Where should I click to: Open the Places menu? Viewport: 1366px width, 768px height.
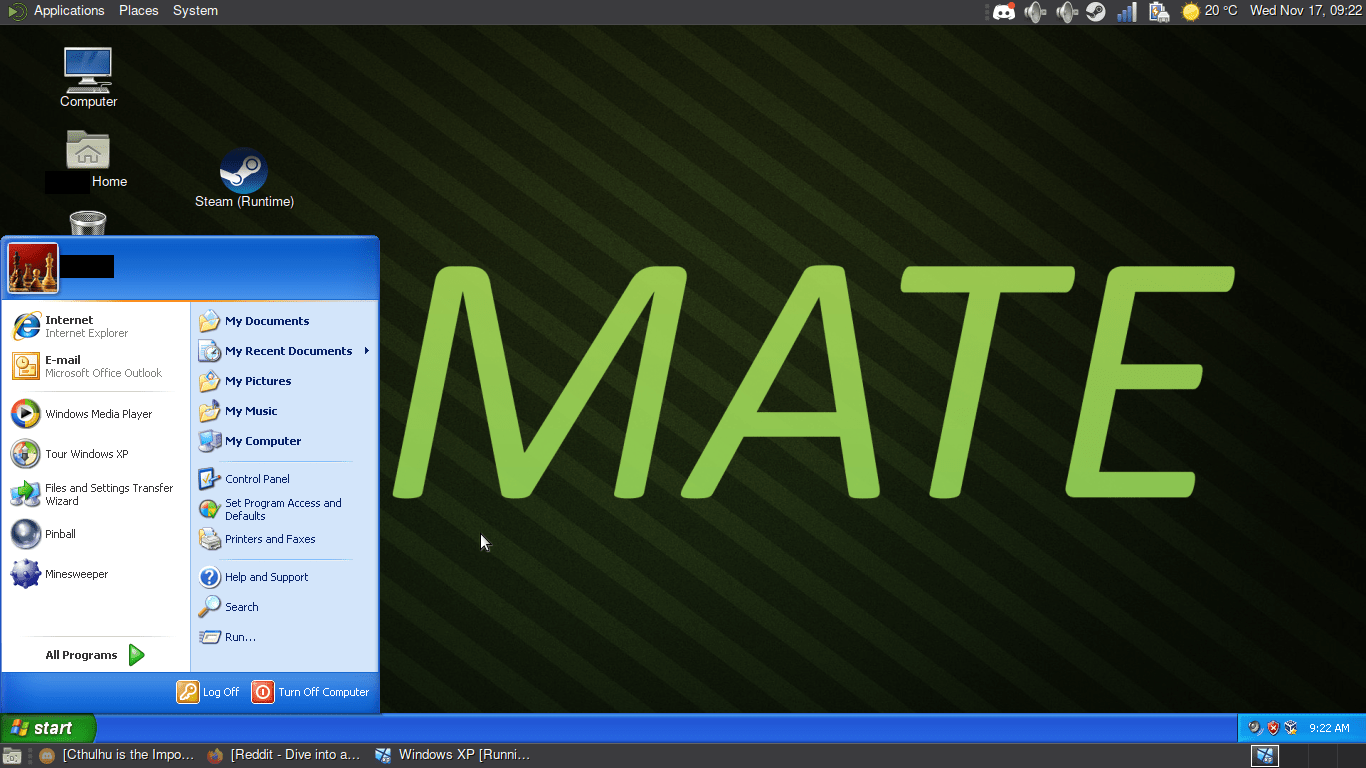(138, 11)
